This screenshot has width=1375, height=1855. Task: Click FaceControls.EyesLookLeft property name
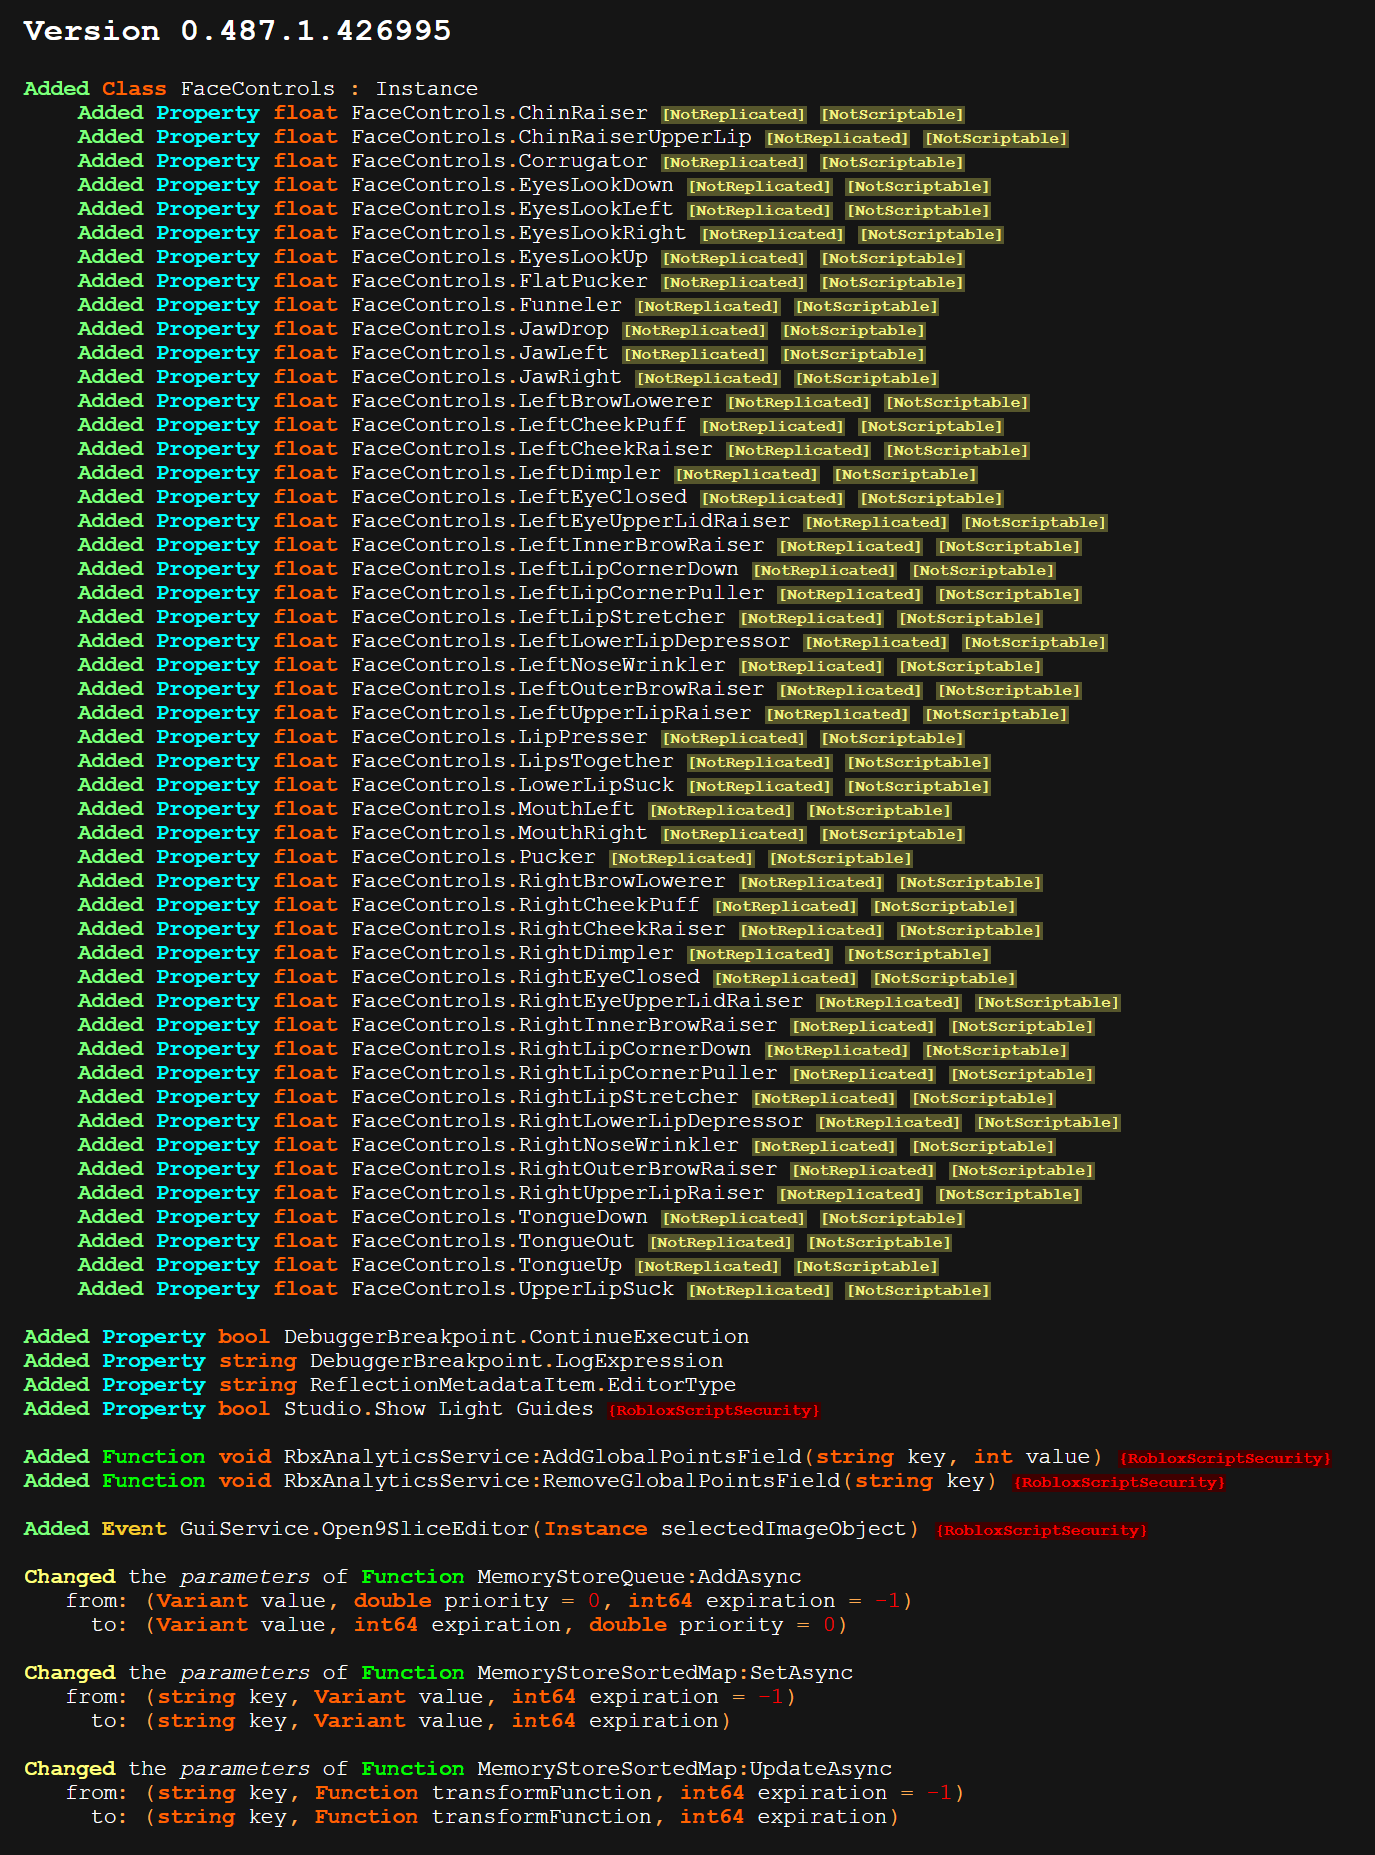click(512, 209)
